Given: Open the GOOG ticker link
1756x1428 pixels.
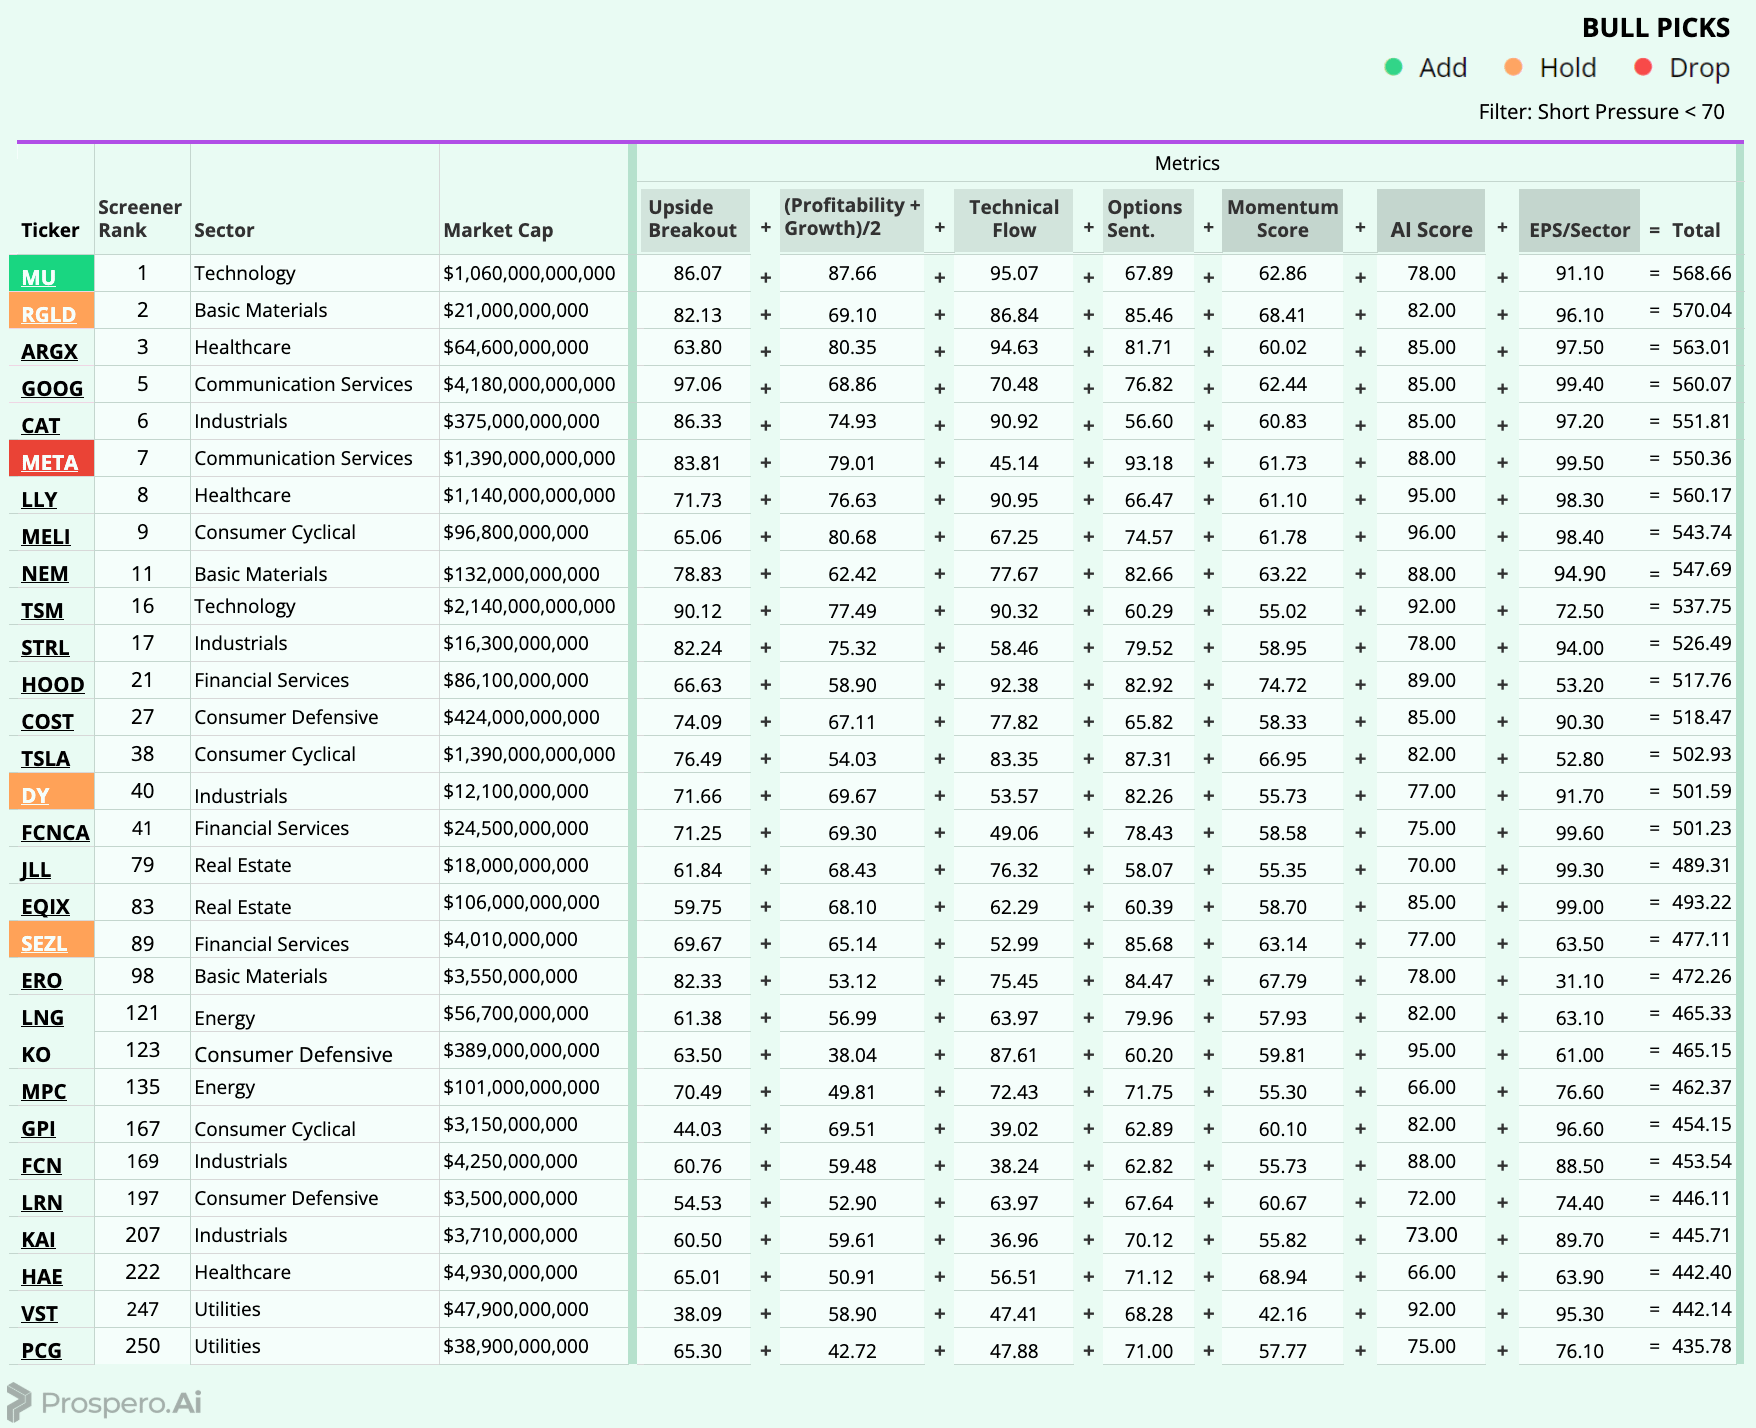Looking at the screenshot, I should [52, 388].
